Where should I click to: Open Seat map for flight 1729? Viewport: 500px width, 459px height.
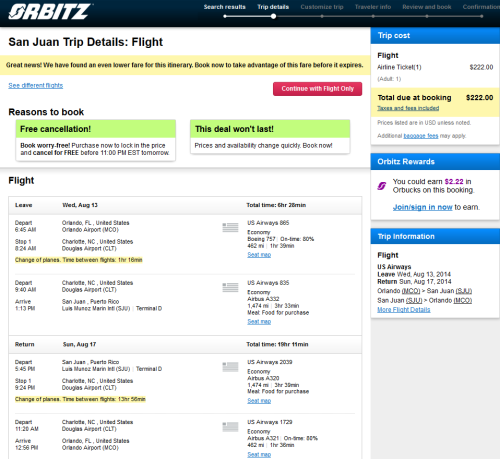[x=259, y=454]
